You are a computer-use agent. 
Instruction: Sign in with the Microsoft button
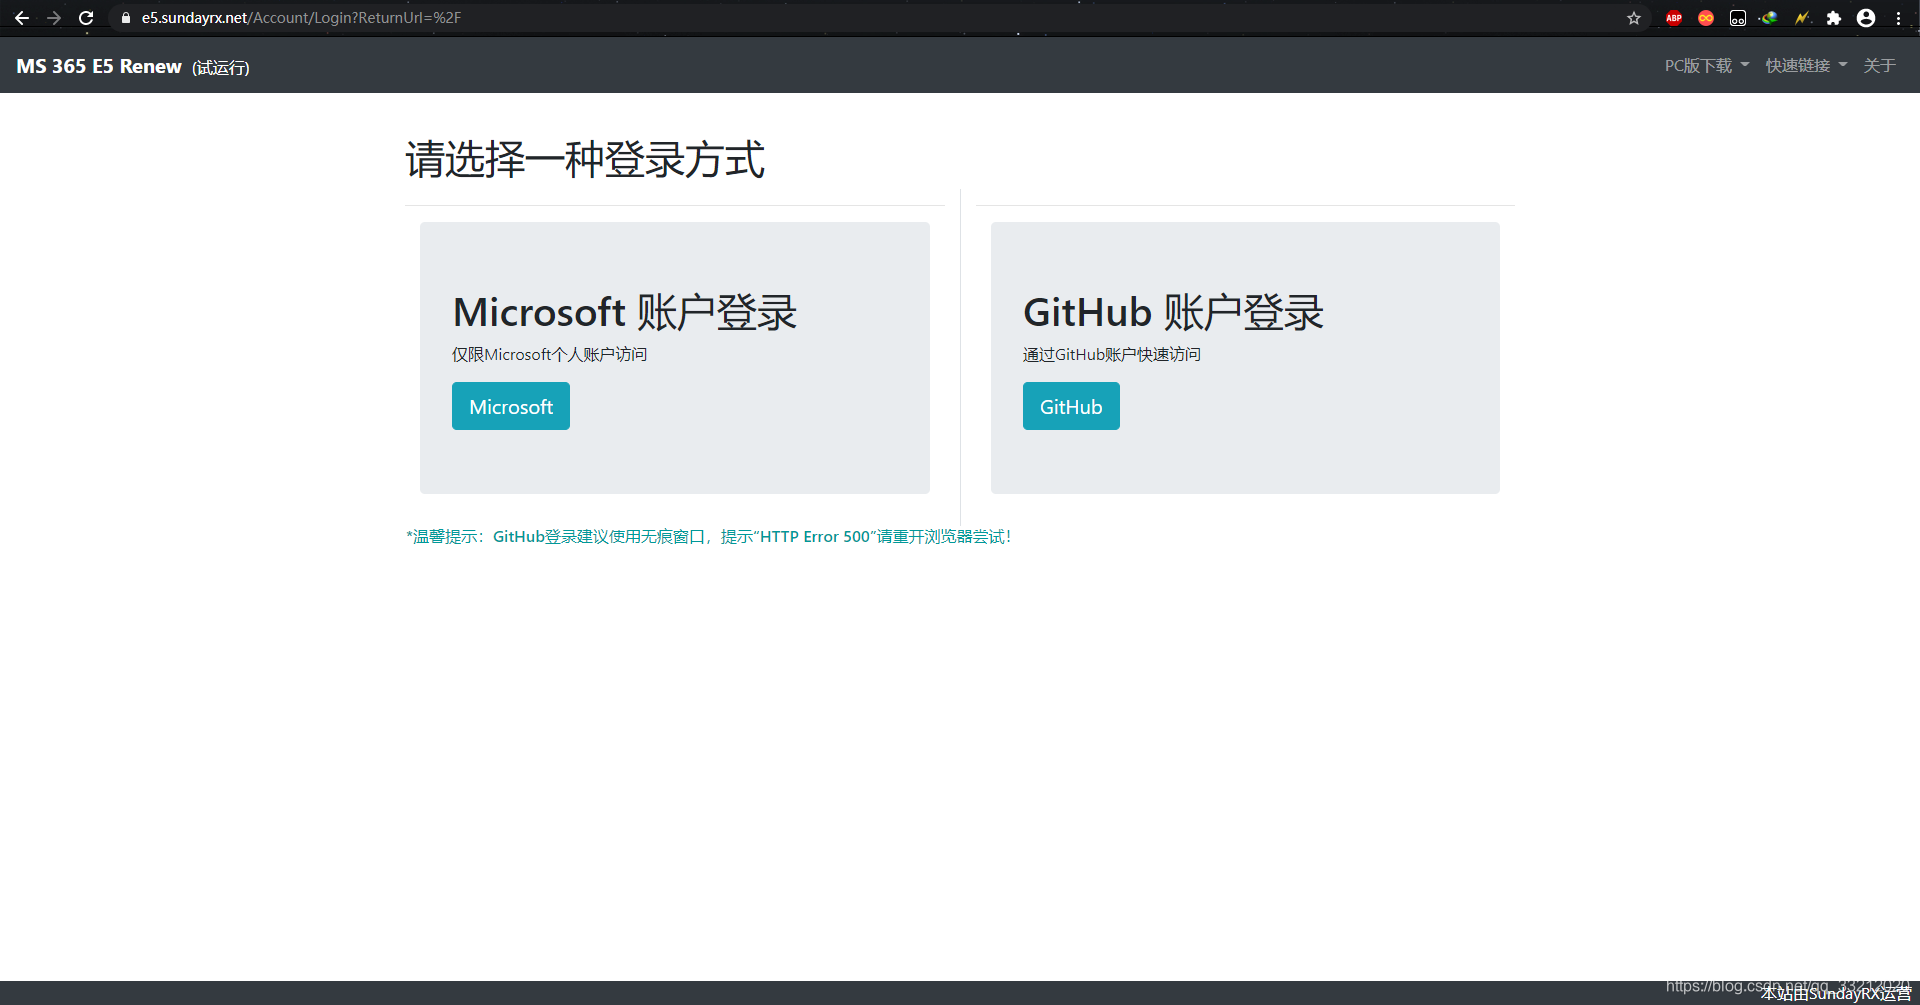pyautogui.click(x=511, y=406)
